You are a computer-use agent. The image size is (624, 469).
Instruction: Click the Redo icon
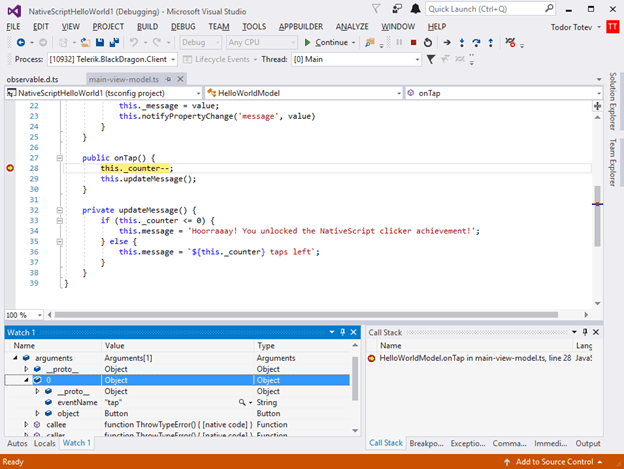(x=157, y=42)
